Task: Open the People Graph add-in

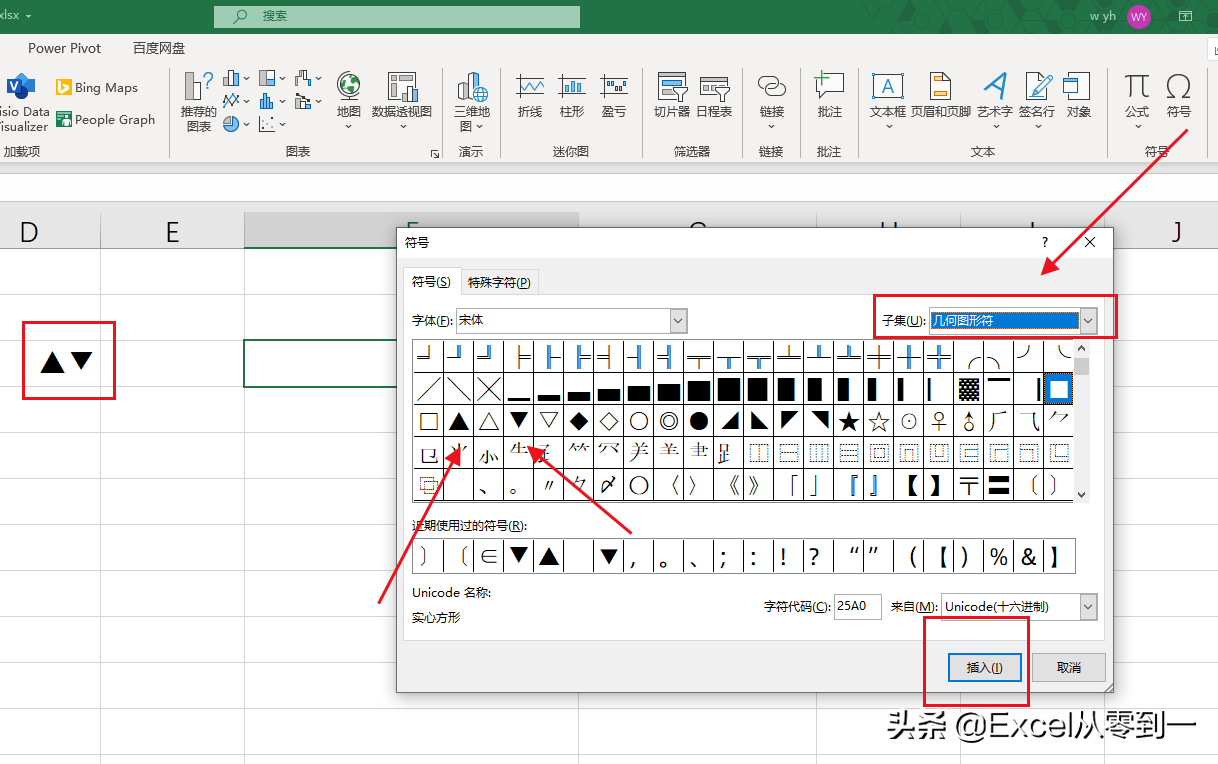Action: coord(106,120)
